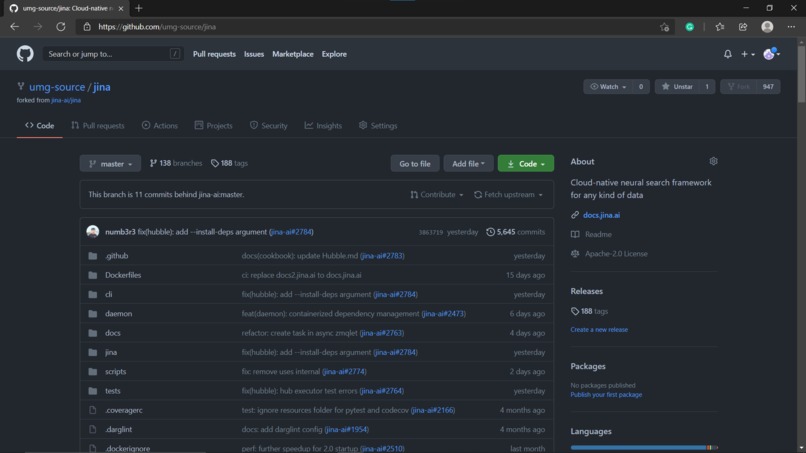Click the docs.jina.ai link icon
The width and height of the screenshot is (806, 453).
(575, 215)
